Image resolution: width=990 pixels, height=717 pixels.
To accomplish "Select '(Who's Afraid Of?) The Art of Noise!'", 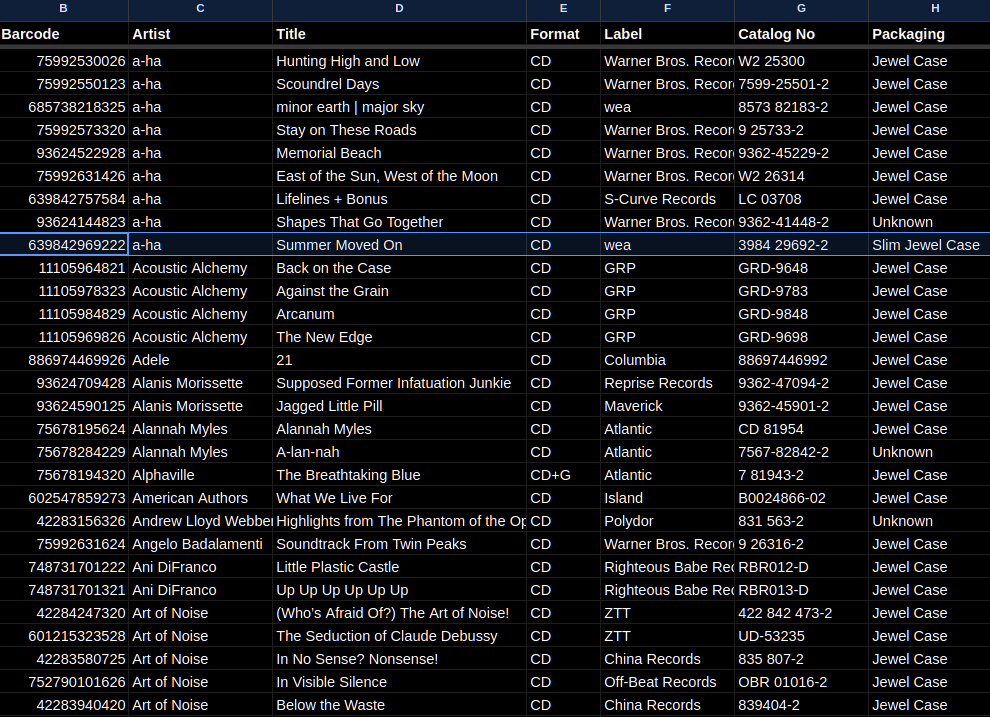I will pyautogui.click(x=399, y=613).
